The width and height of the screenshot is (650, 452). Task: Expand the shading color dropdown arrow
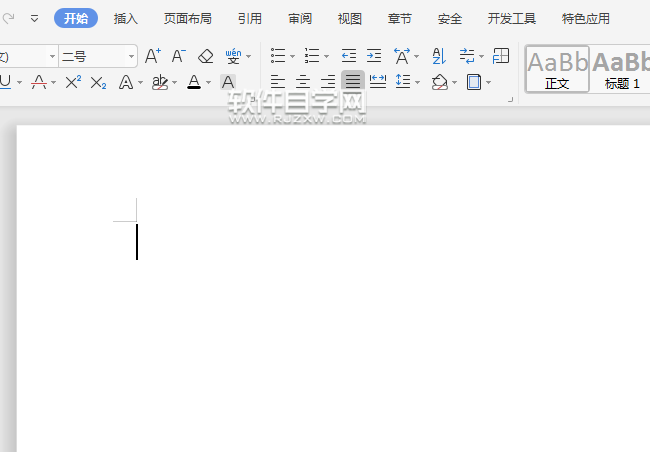454,83
